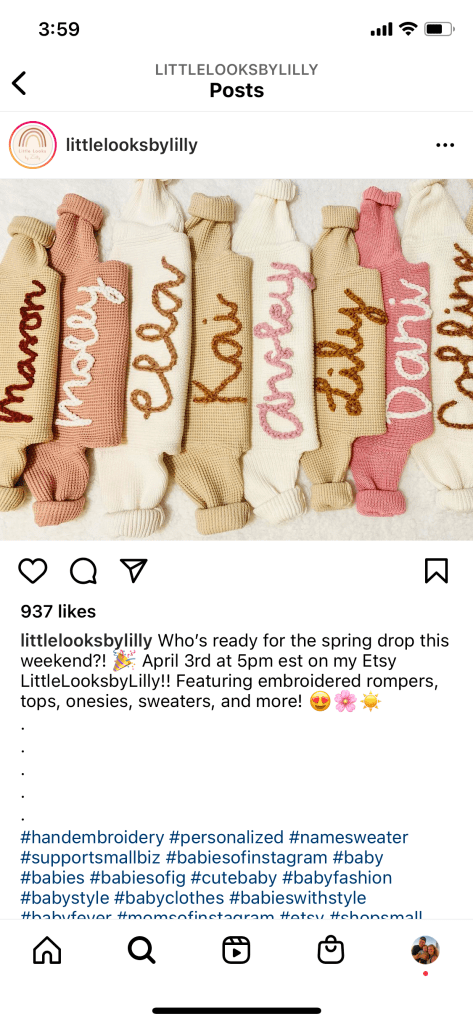Open Search tab magnifier
This screenshot has width=473, height=1024.
[142, 950]
